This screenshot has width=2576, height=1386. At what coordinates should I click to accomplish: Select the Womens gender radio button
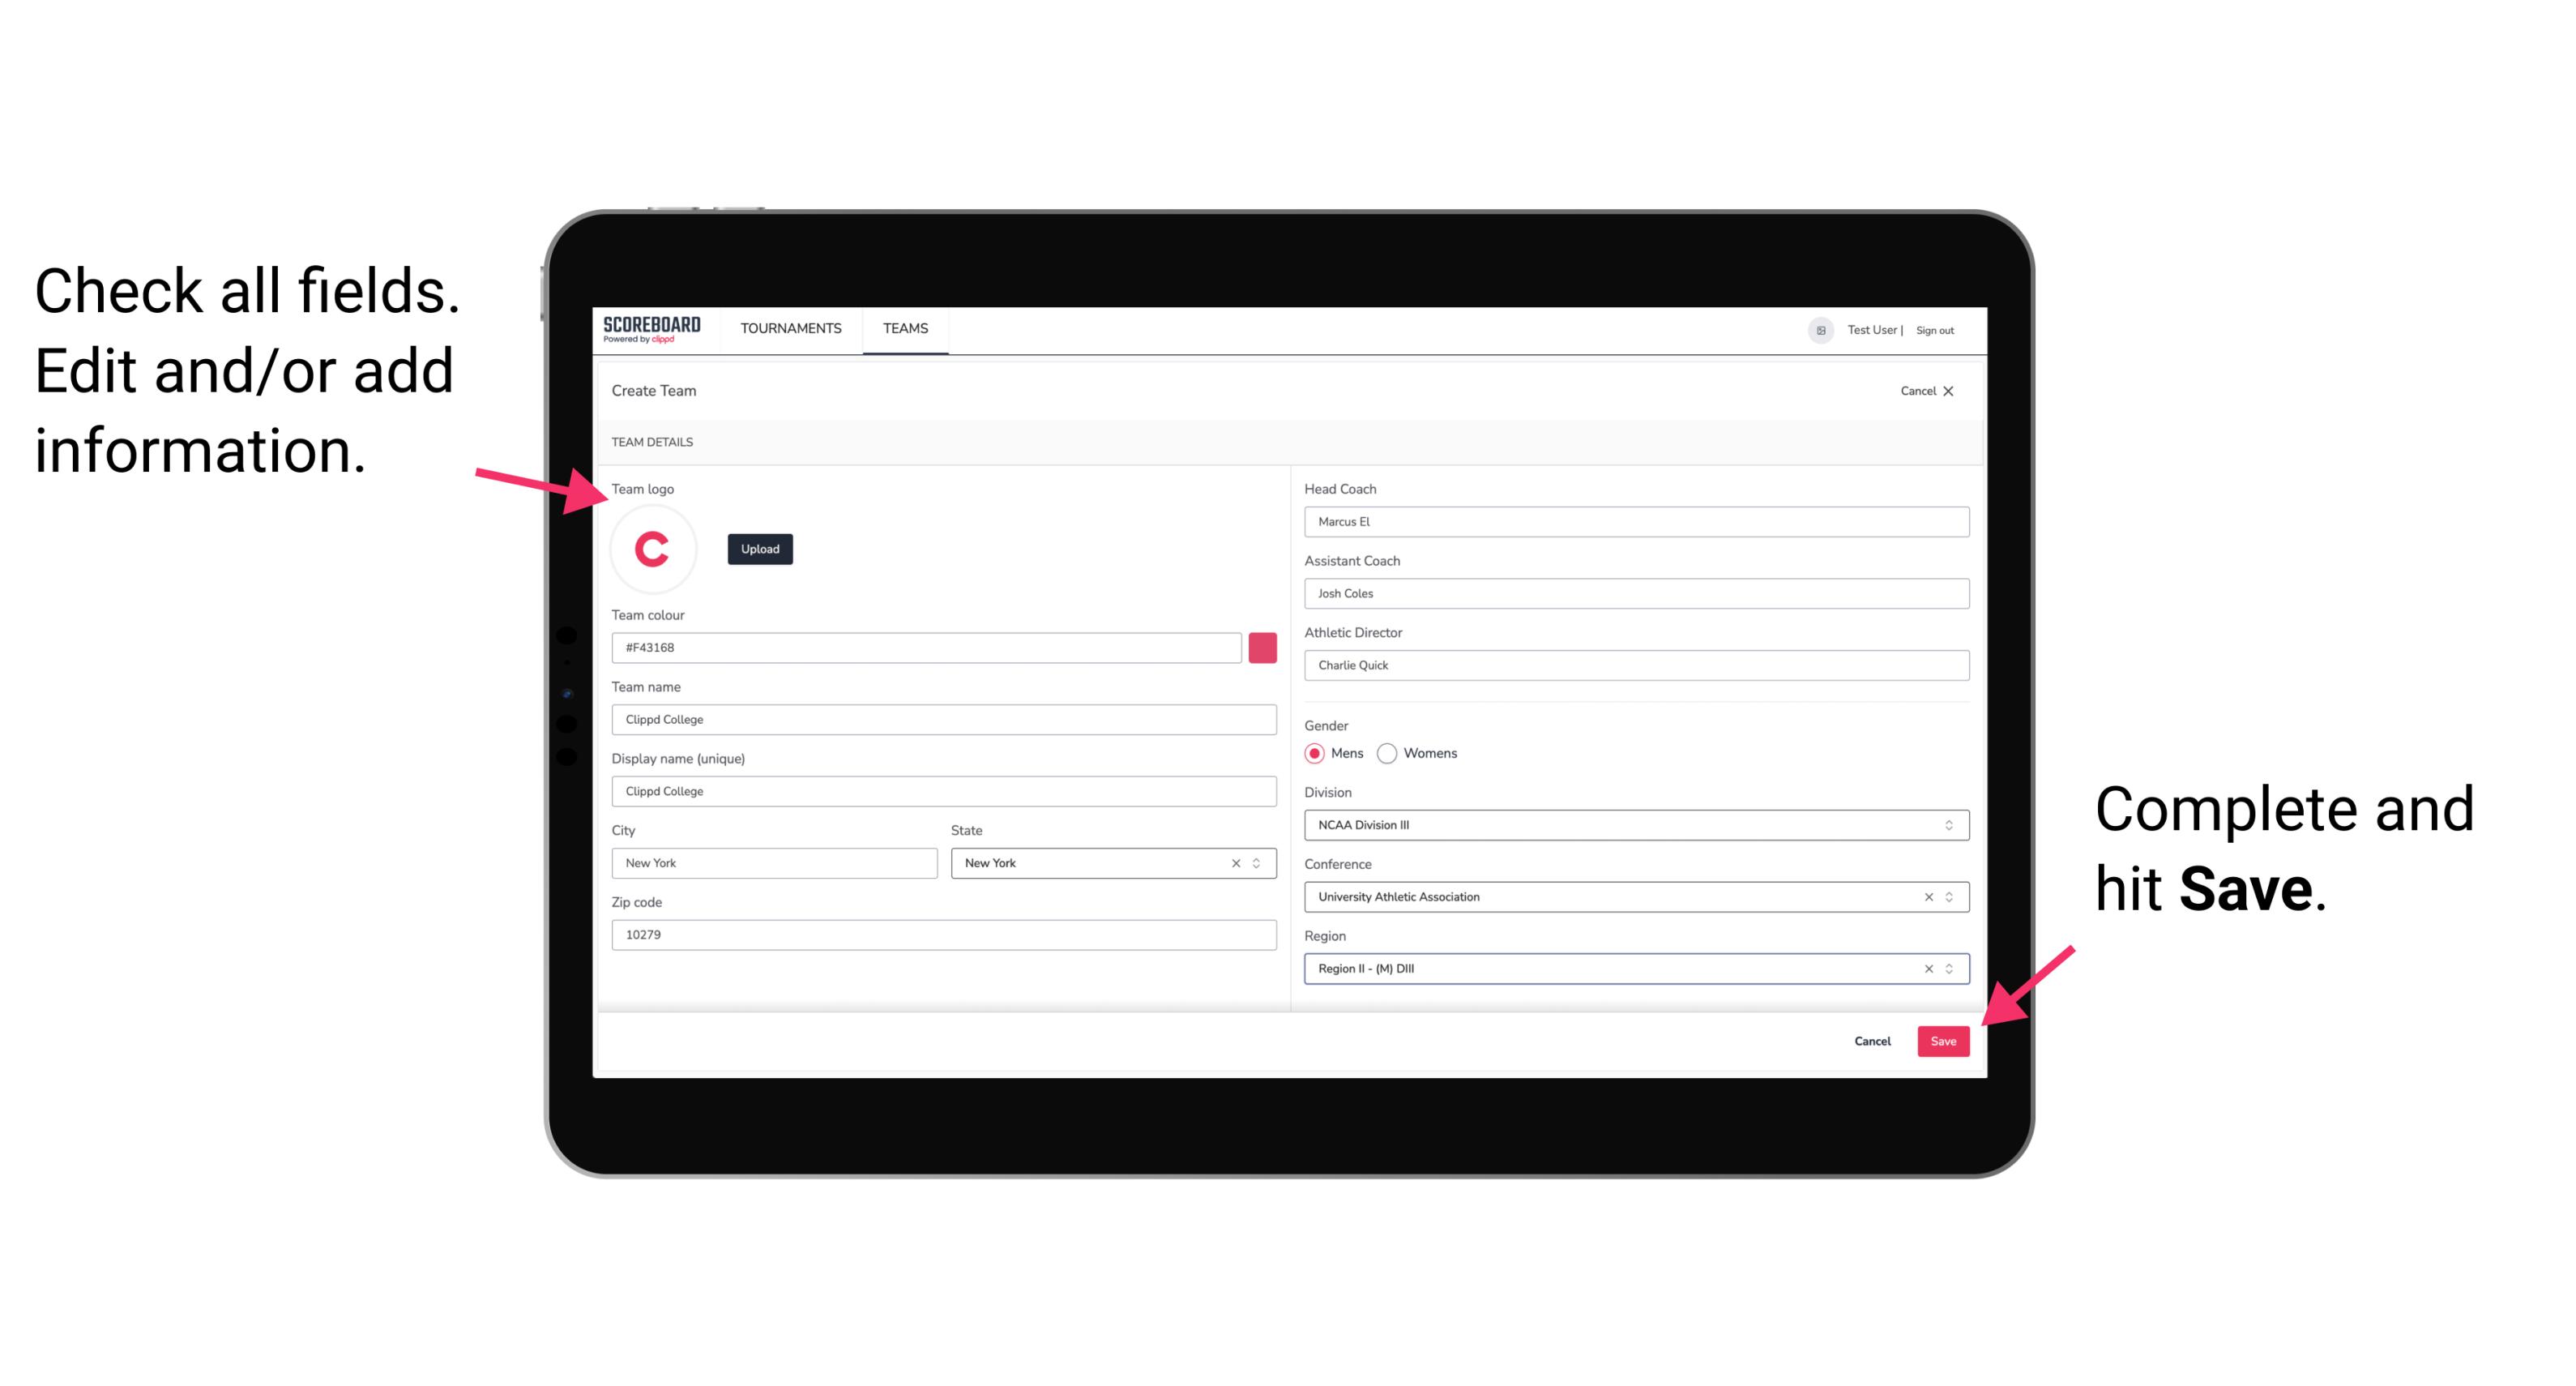point(1392,753)
